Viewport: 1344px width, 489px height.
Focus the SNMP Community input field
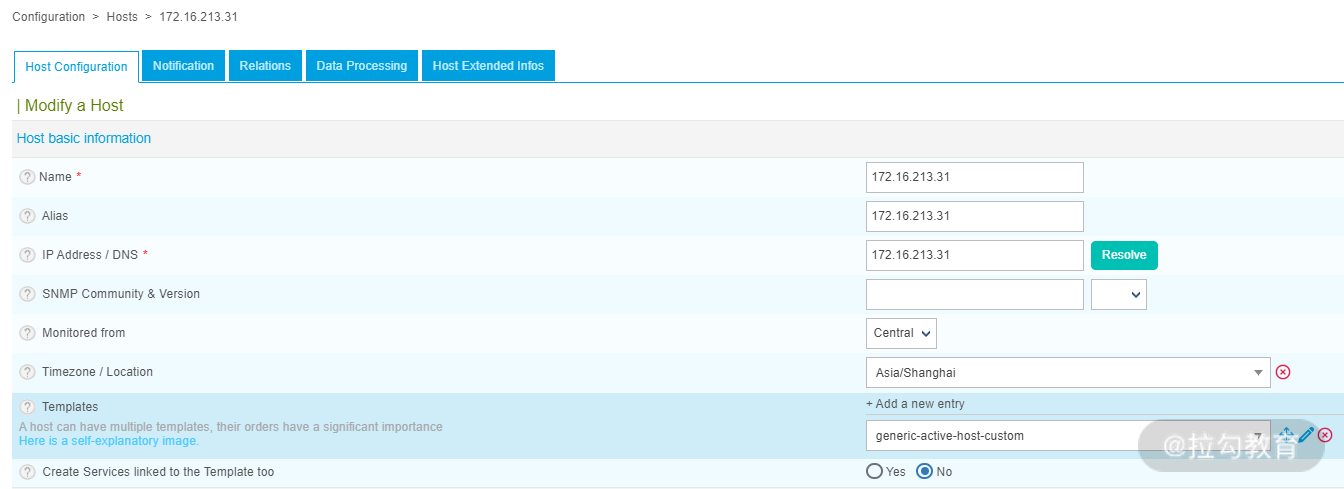[975, 294]
